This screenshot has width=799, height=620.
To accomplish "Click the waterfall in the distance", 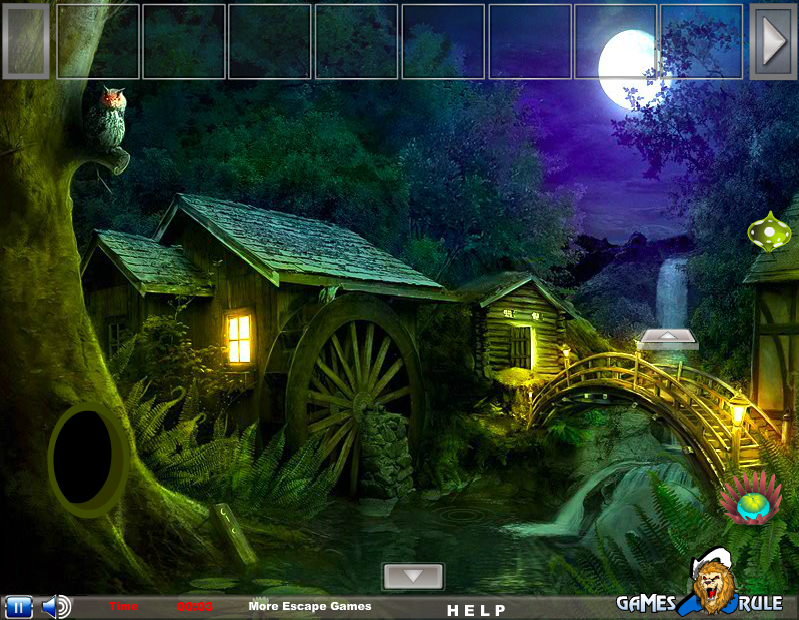I will coord(672,293).
